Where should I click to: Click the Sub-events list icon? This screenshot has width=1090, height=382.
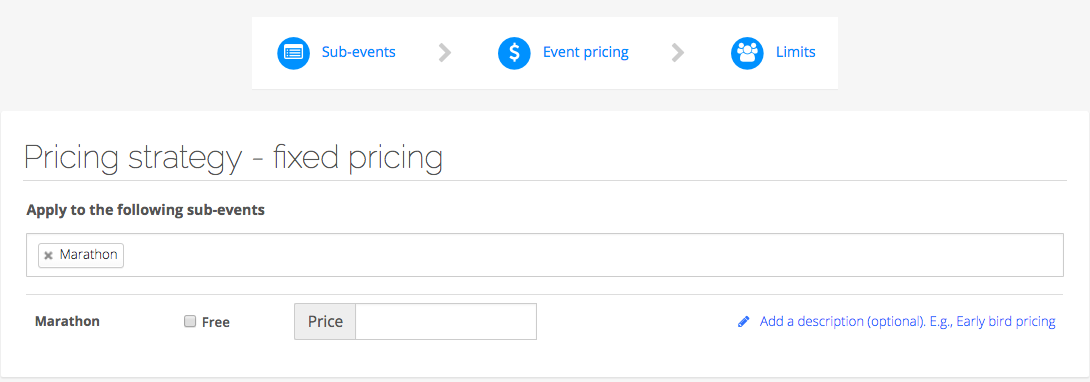[293, 53]
